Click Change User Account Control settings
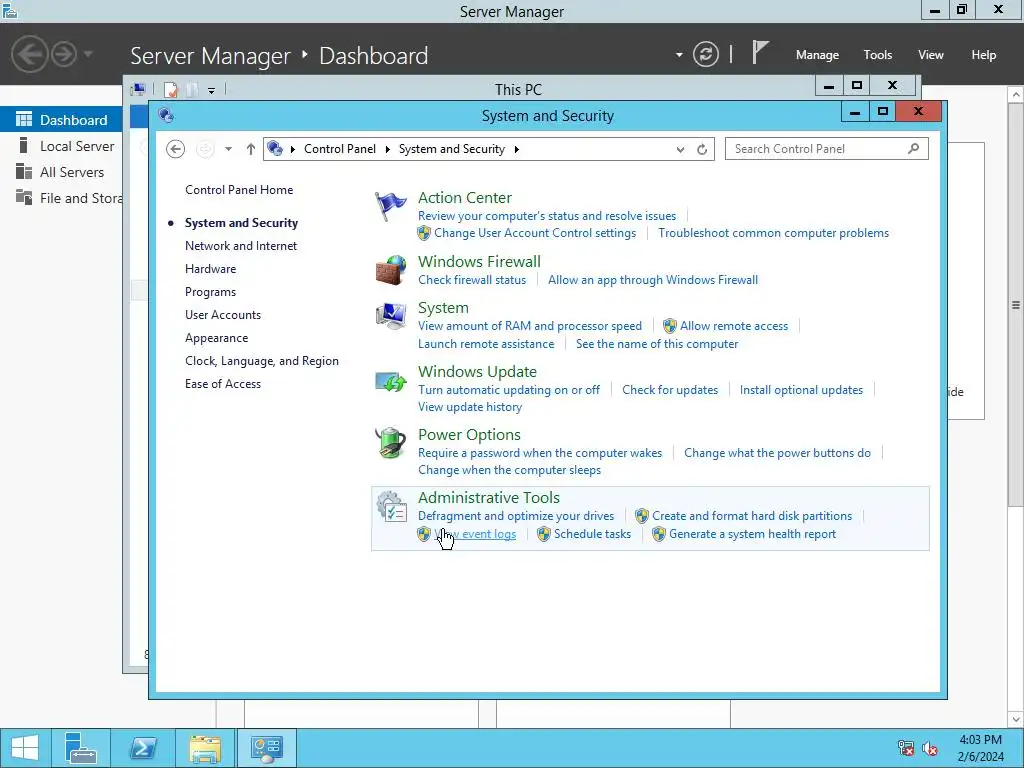Image resolution: width=1024 pixels, height=768 pixels. click(x=535, y=233)
